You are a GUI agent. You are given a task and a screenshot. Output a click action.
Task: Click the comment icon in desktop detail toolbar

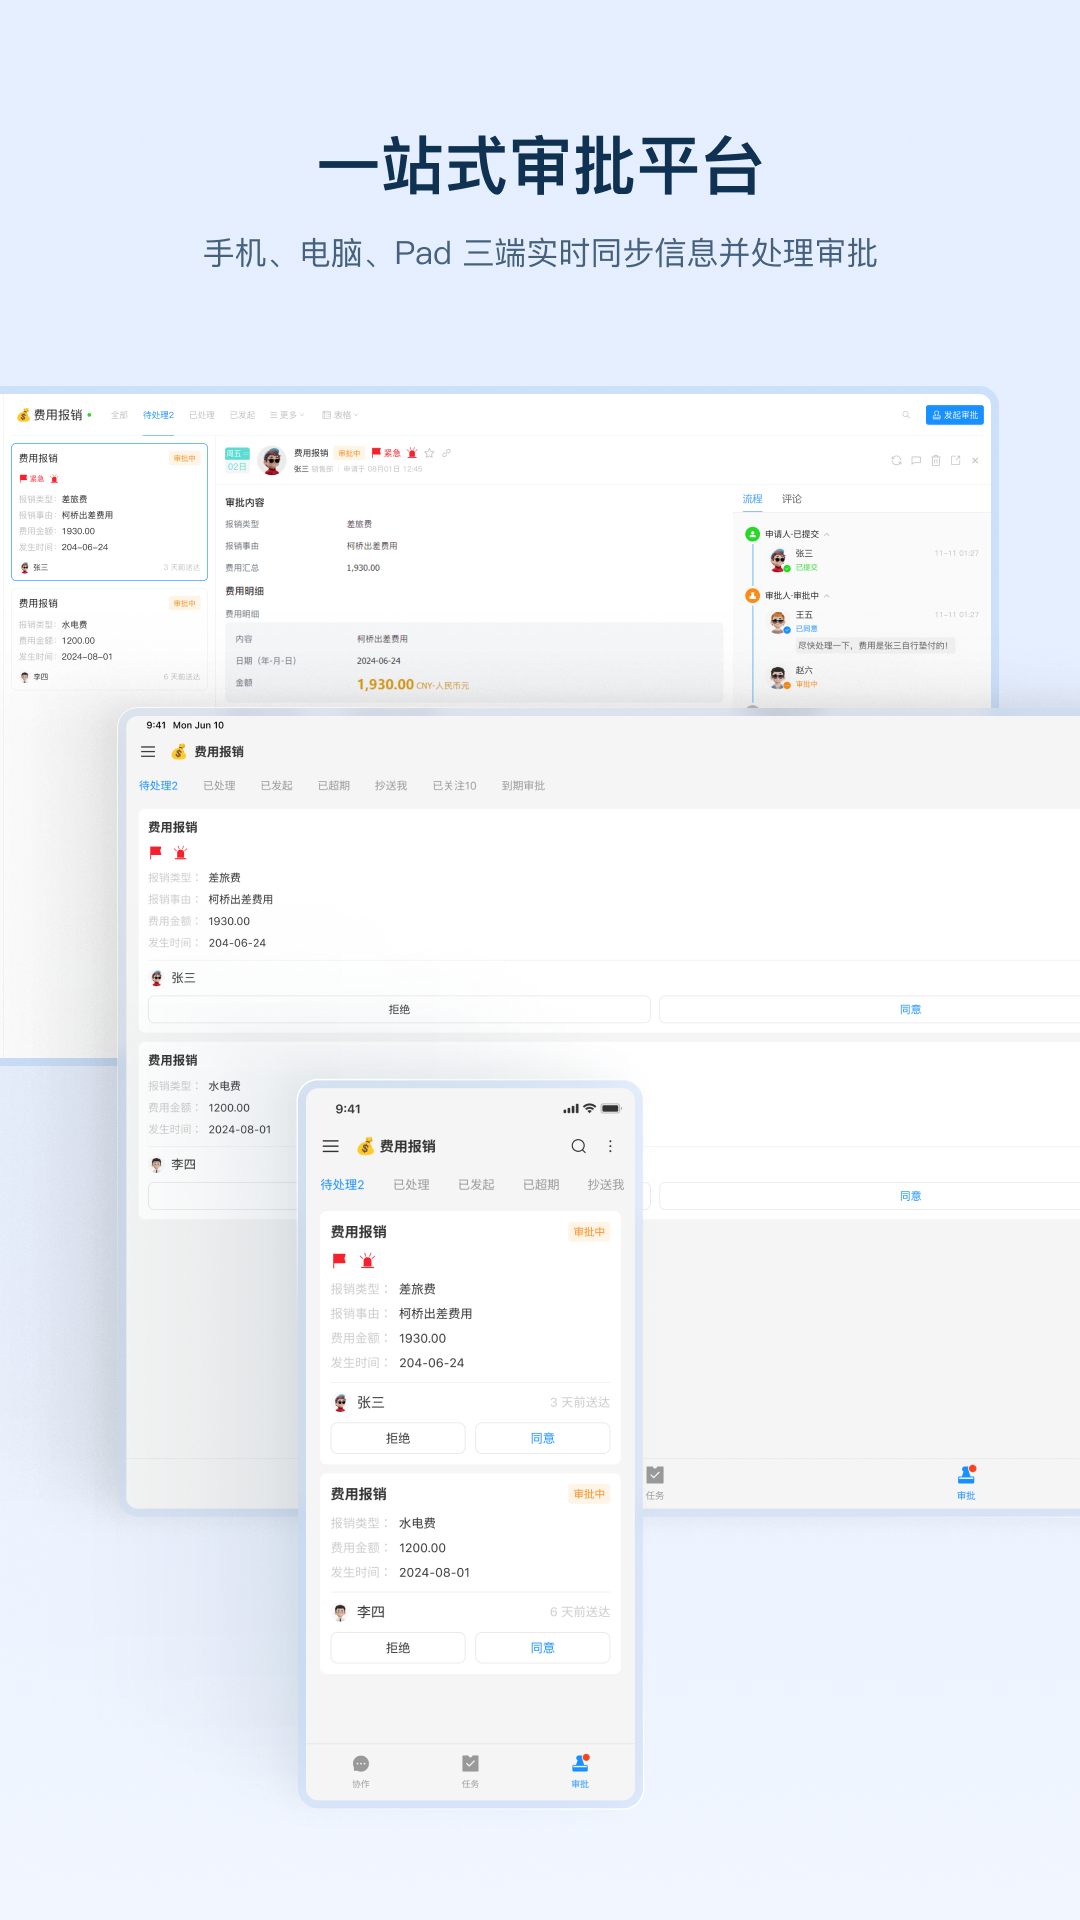916,460
